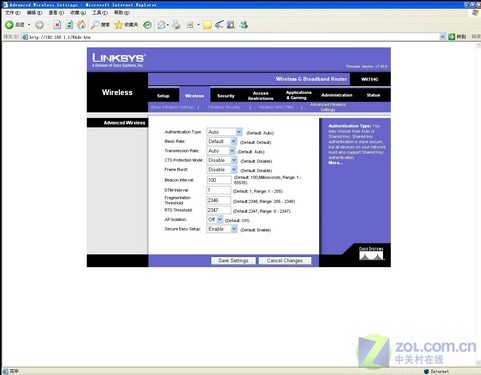The height and width of the screenshot is (375, 481).
Task: Click the History clock toolbar icon
Action: pos(147,25)
